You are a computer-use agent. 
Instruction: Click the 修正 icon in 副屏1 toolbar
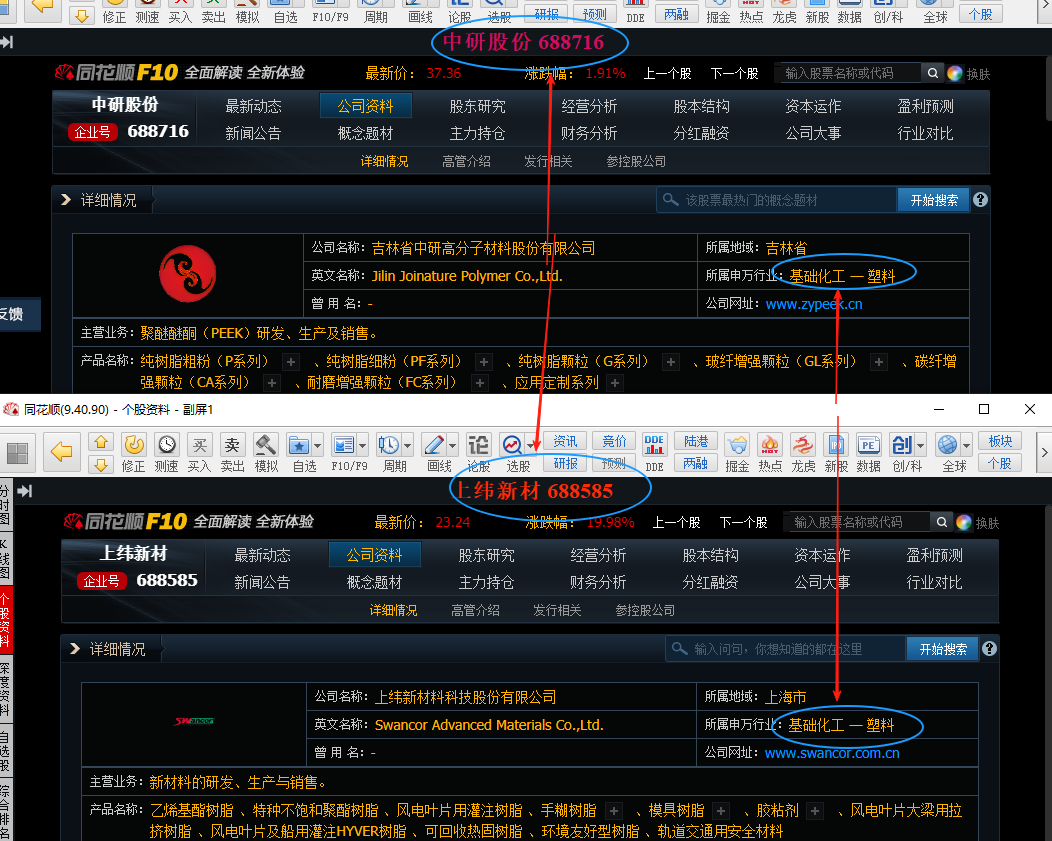[x=134, y=445]
